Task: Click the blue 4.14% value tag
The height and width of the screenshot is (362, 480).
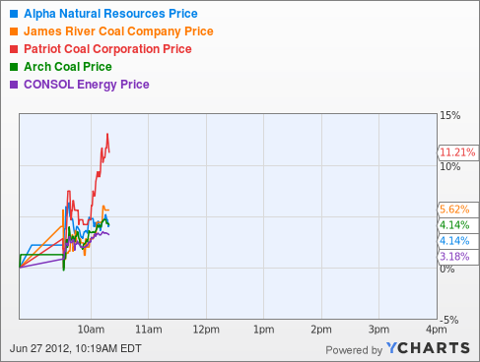Action: click(458, 241)
